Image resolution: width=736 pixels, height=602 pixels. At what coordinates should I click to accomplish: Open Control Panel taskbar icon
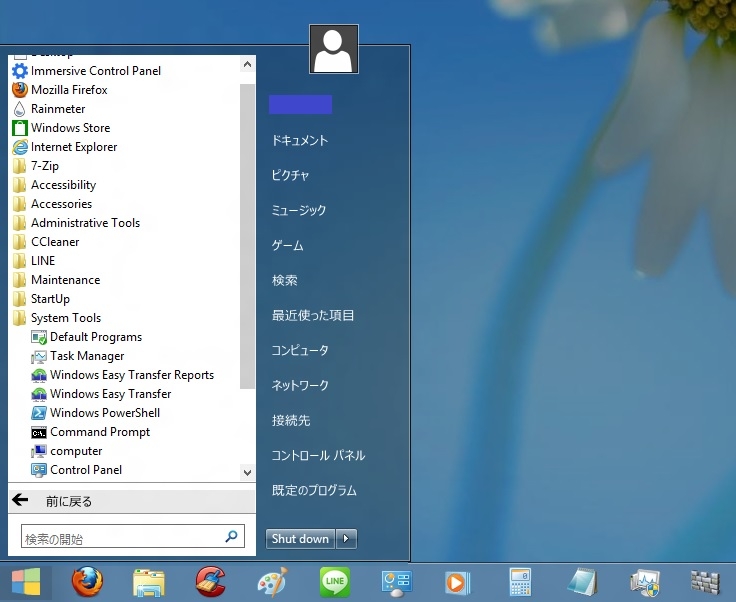pyautogui.click(x=397, y=583)
